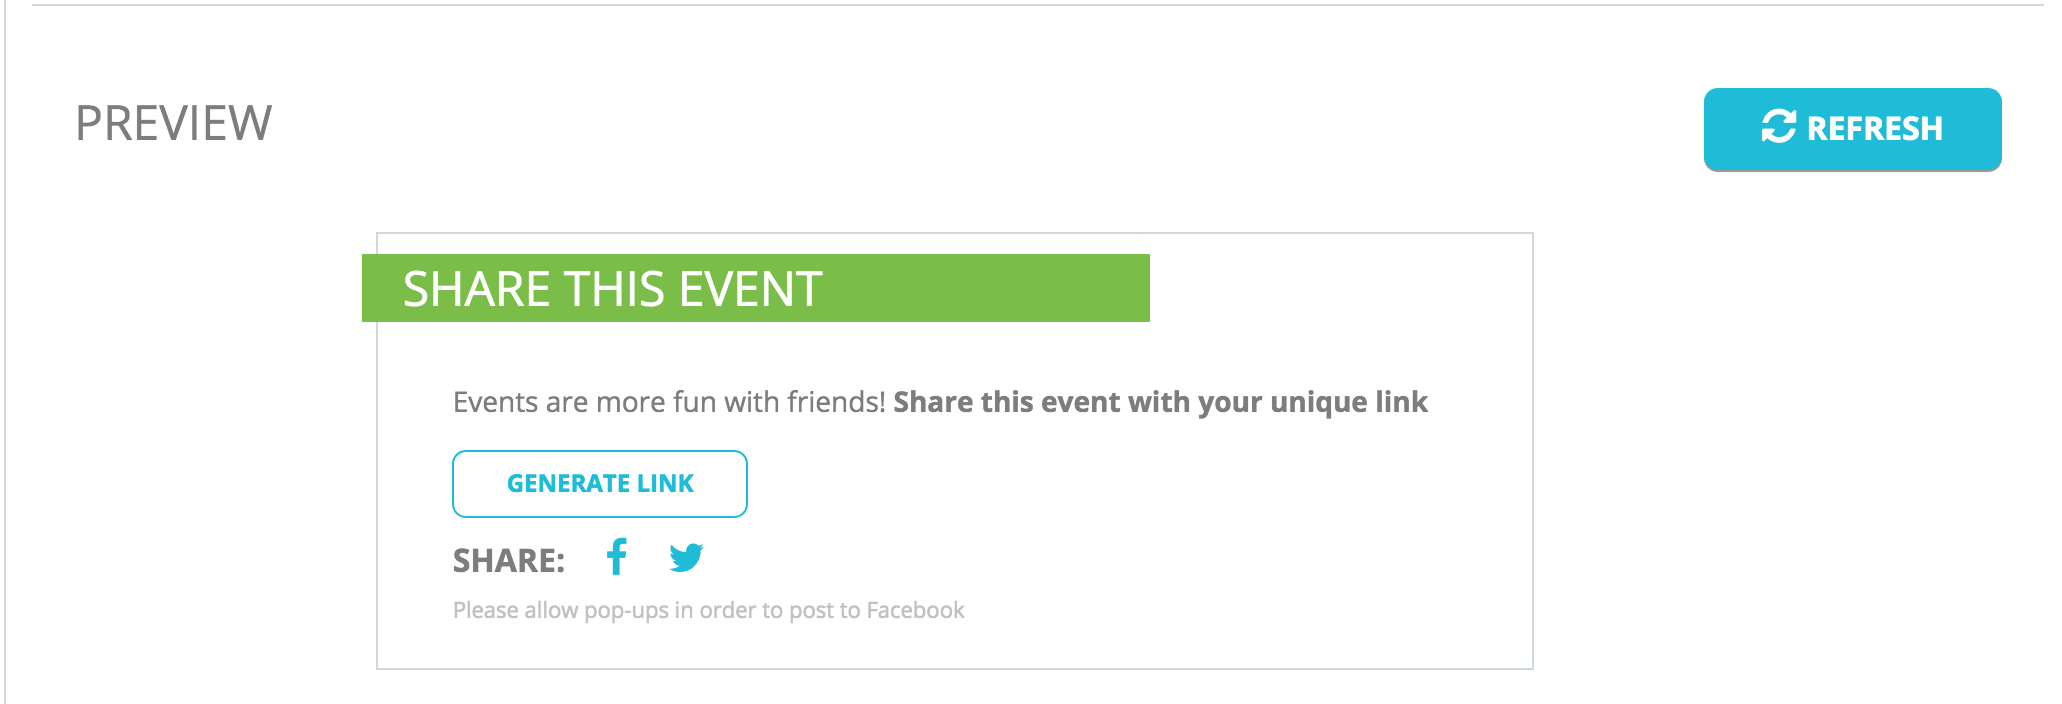Click the REFRESH button label text
The image size is (2062, 704).
click(1874, 128)
